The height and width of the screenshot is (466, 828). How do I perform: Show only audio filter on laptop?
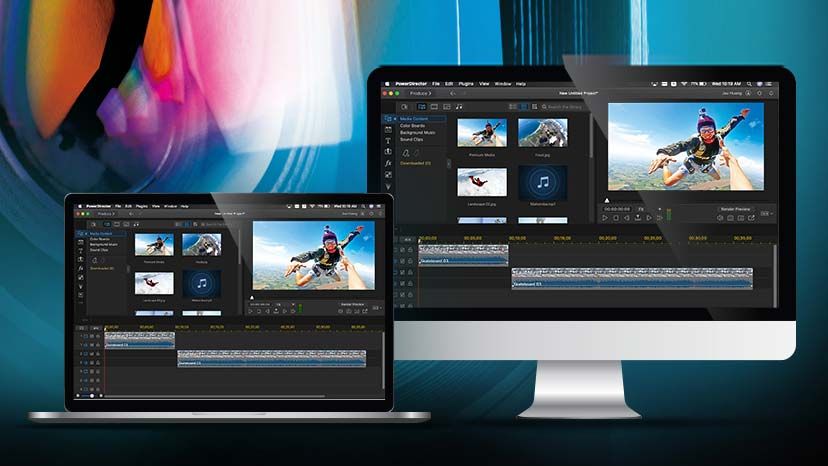[x=136, y=225]
